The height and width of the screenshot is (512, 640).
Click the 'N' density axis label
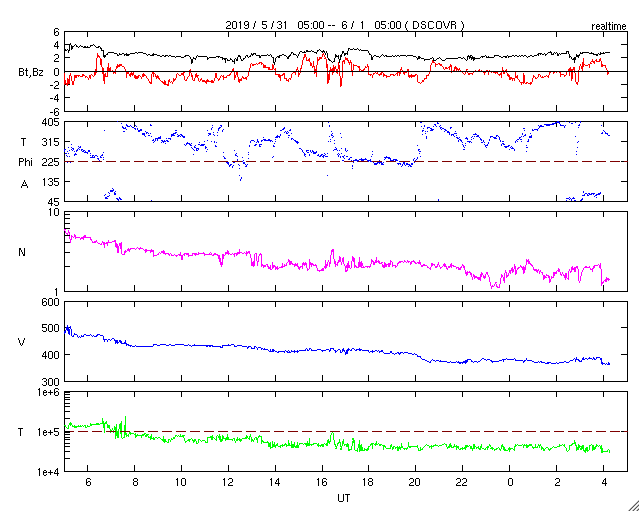coord(22,252)
